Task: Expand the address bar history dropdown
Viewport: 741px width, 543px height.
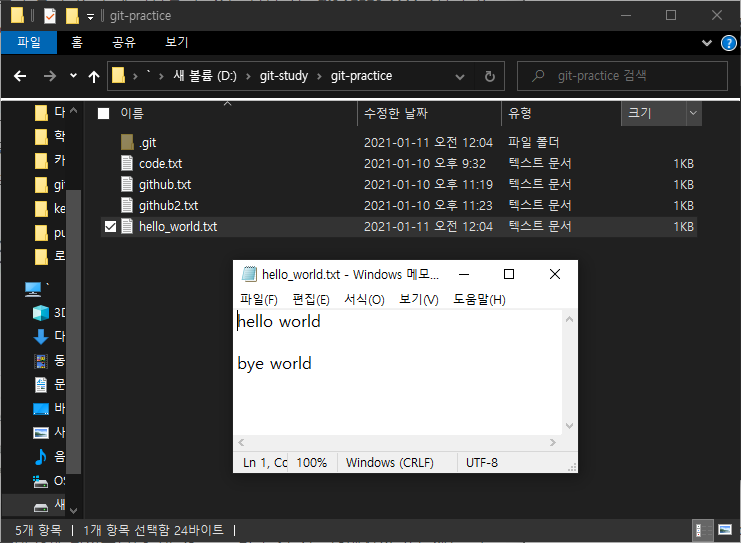Action: click(x=460, y=77)
